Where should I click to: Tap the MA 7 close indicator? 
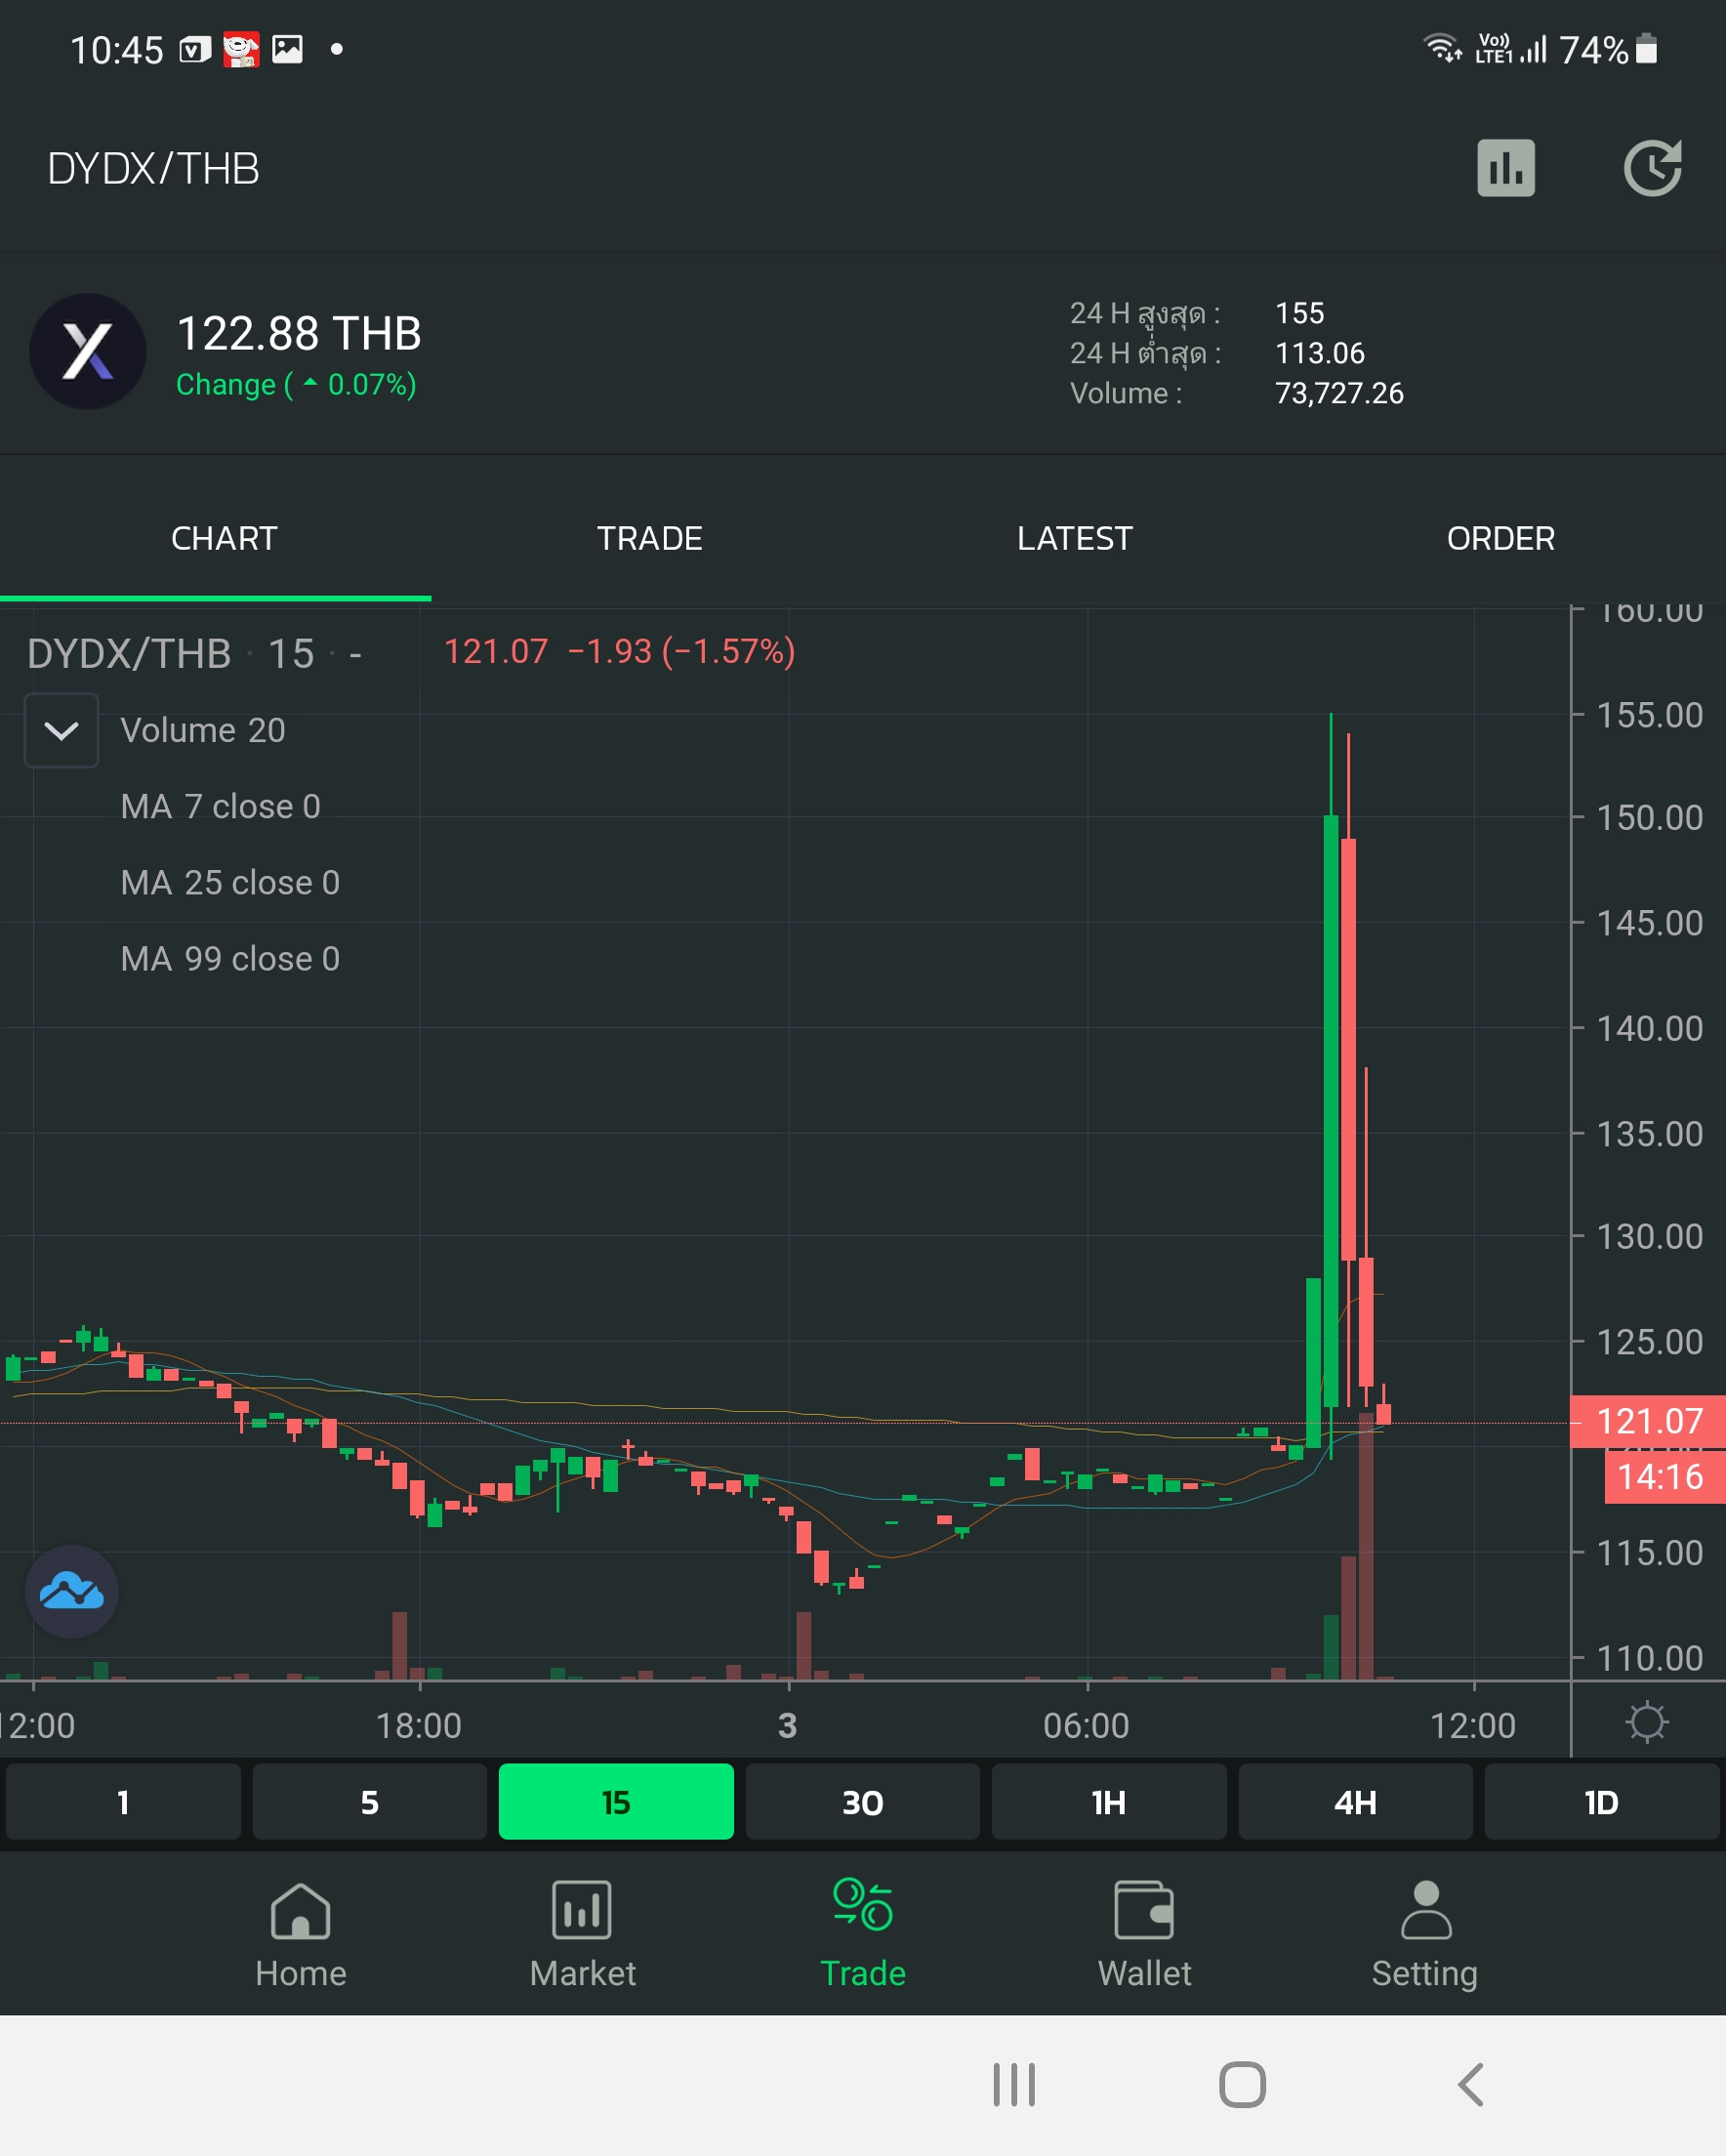(x=221, y=806)
